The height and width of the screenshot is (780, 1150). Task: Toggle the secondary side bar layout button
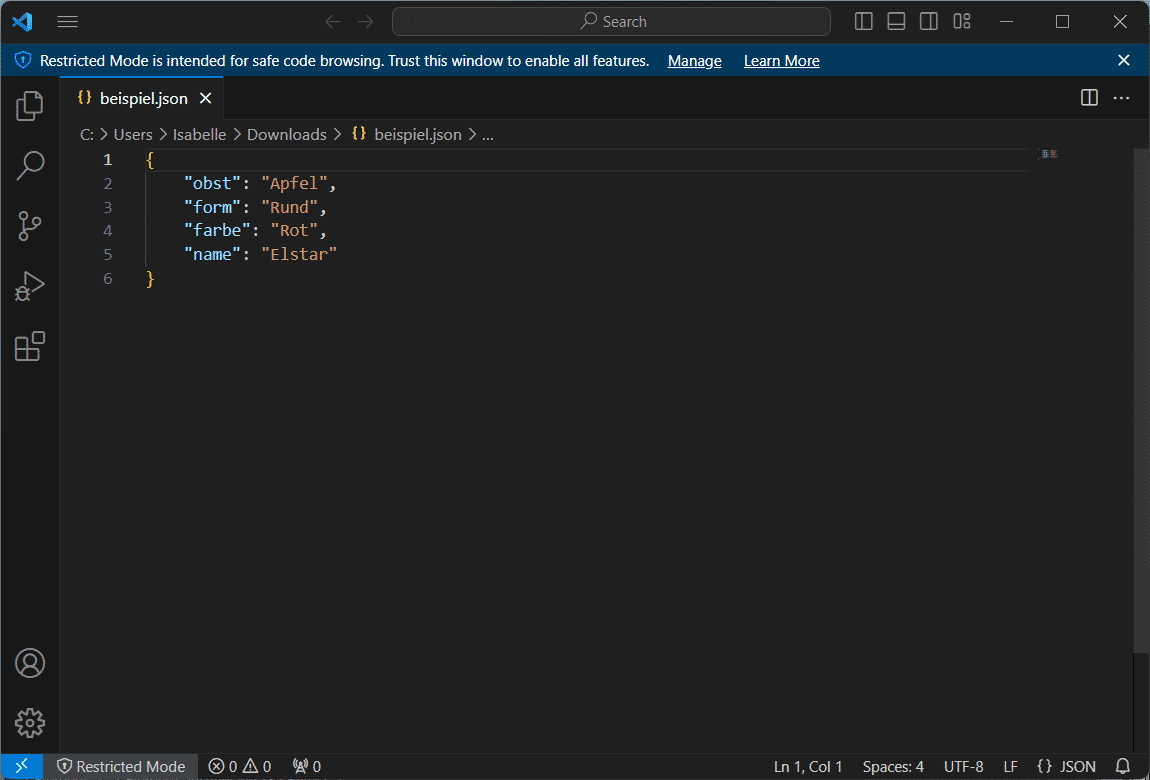point(929,21)
